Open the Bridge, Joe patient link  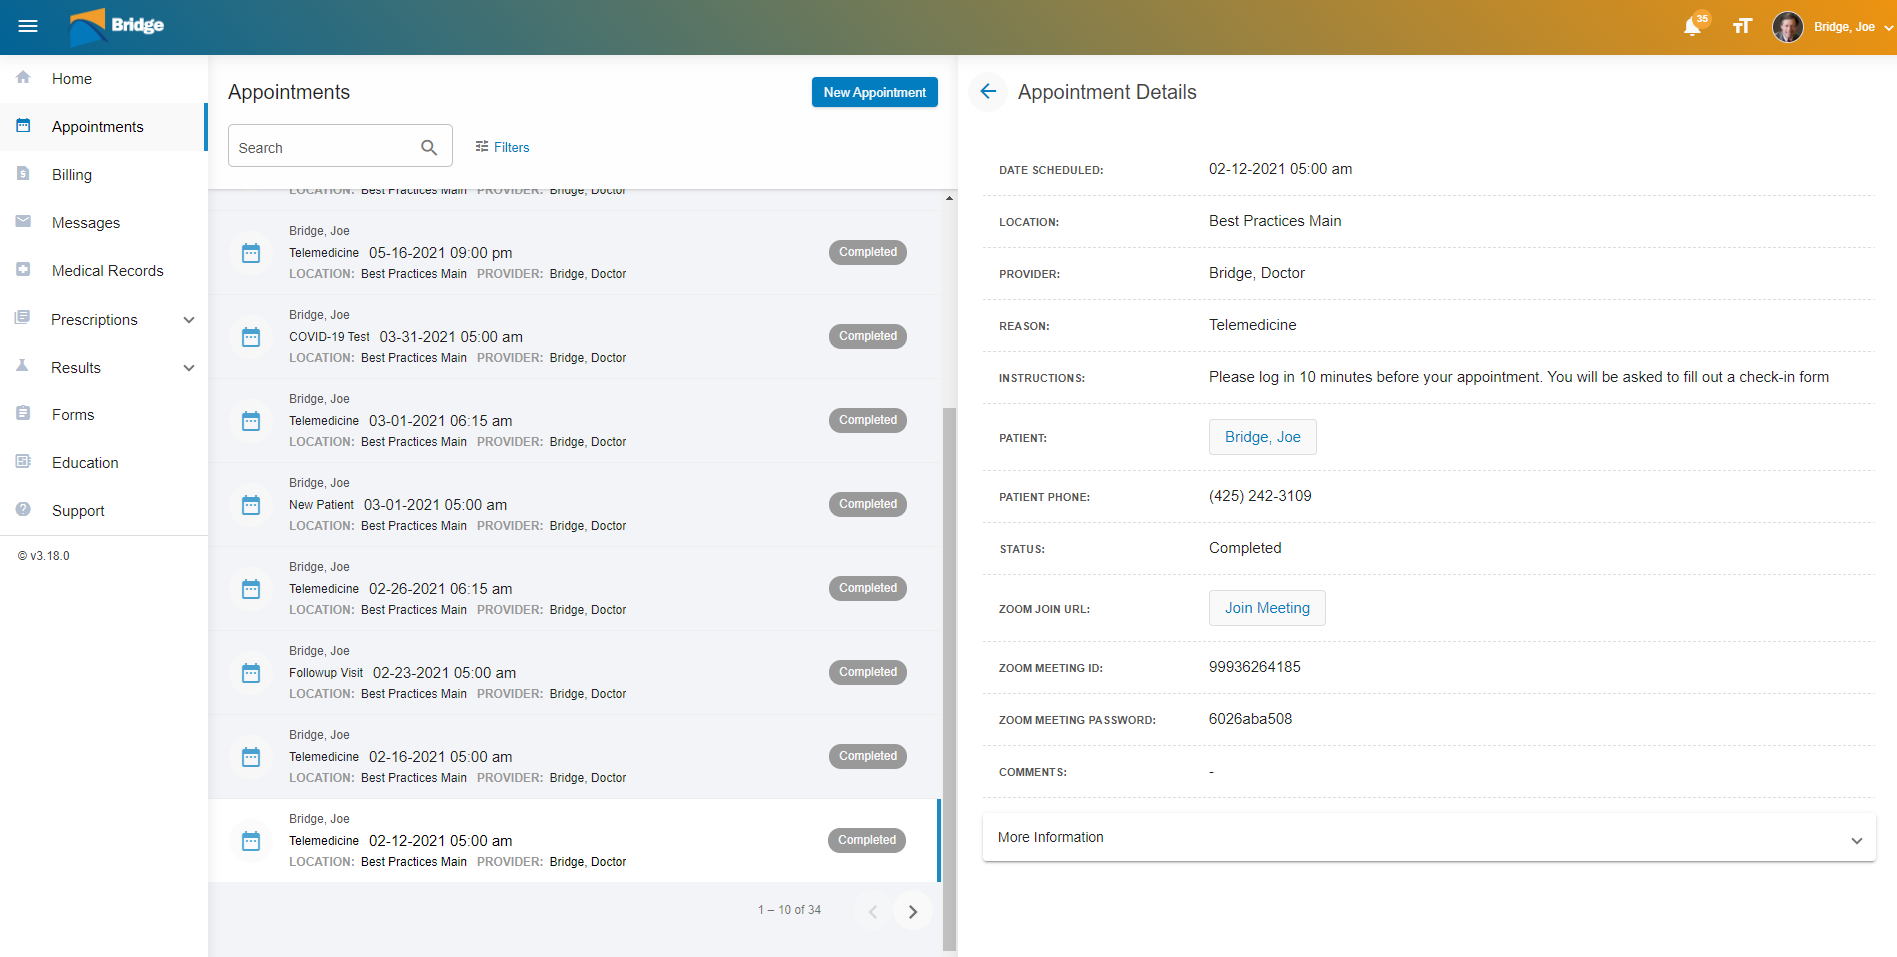[x=1262, y=437]
